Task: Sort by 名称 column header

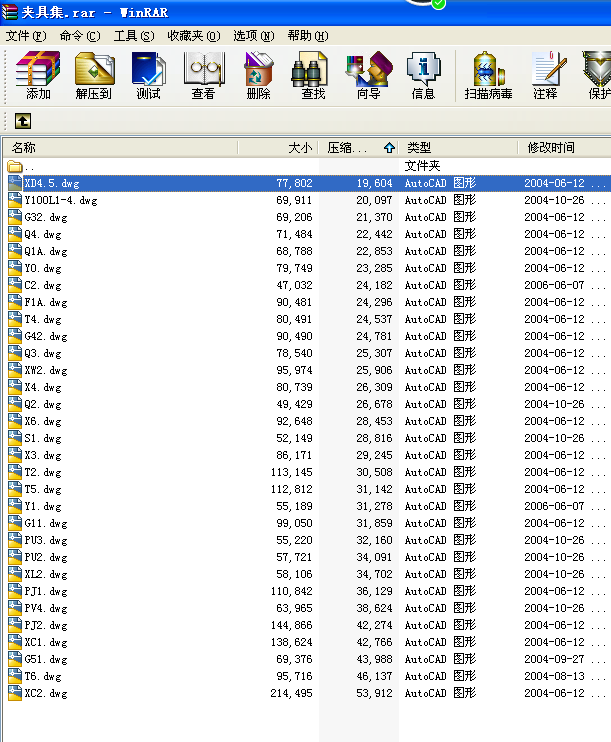Action: pyautogui.click(x=121, y=148)
